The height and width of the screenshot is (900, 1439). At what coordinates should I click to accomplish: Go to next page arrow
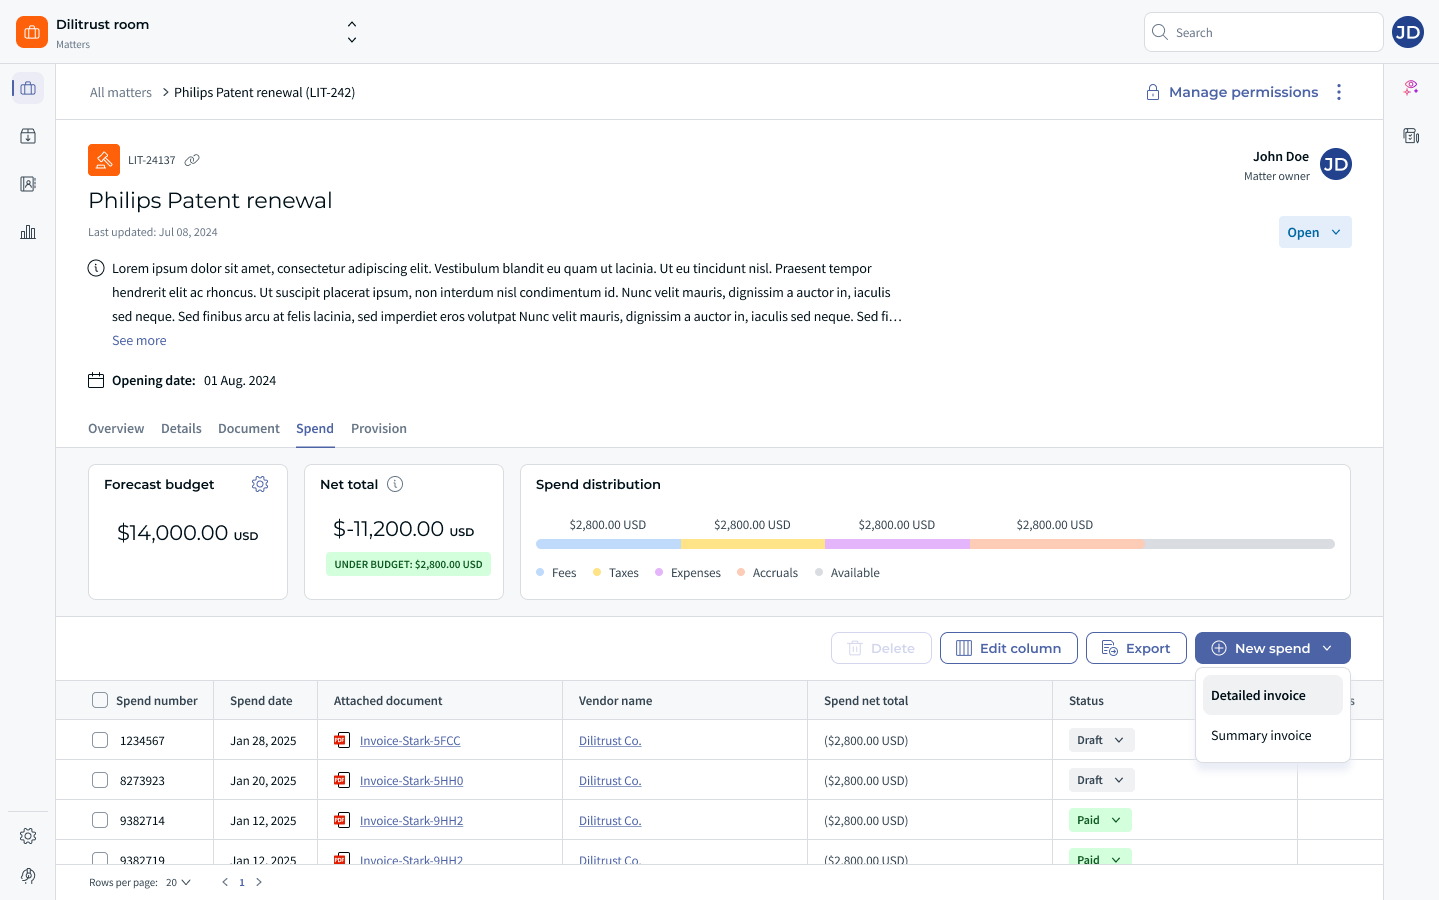click(x=259, y=882)
